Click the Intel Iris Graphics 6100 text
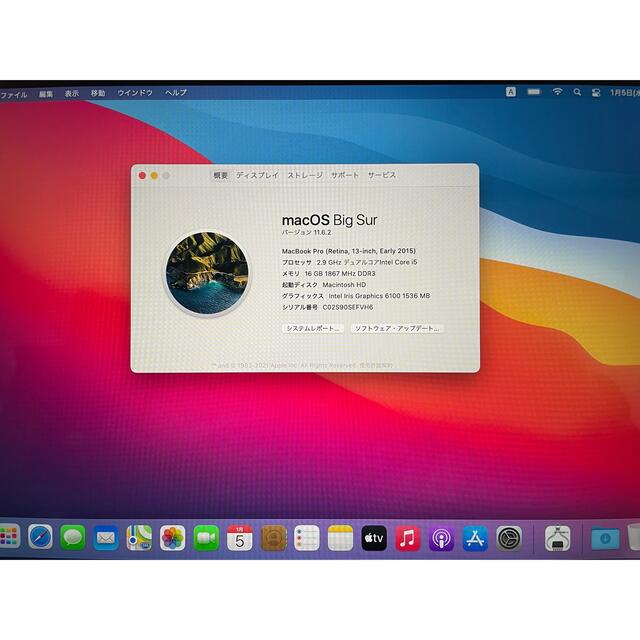The width and height of the screenshot is (640, 640). (x=379, y=296)
